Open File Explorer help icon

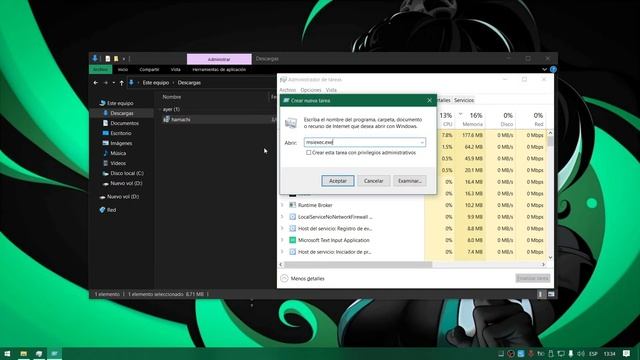pos(553,69)
